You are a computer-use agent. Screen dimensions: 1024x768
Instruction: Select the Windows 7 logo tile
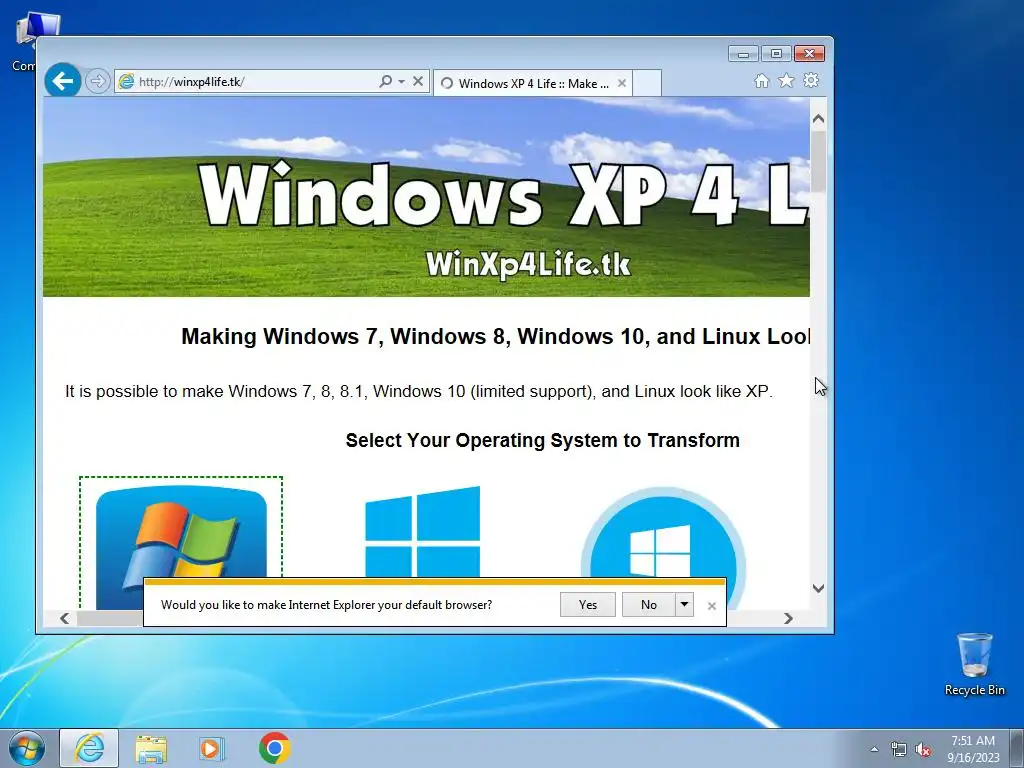(181, 544)
